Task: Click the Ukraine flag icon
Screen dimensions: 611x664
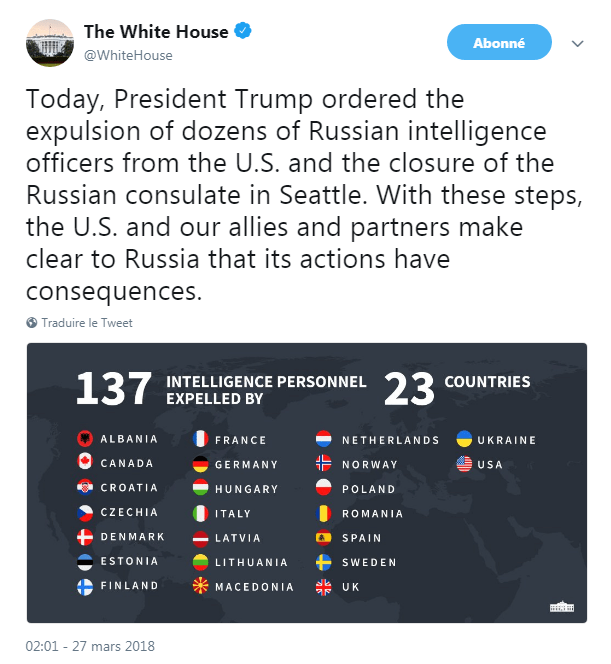Action: click(465, 439)
